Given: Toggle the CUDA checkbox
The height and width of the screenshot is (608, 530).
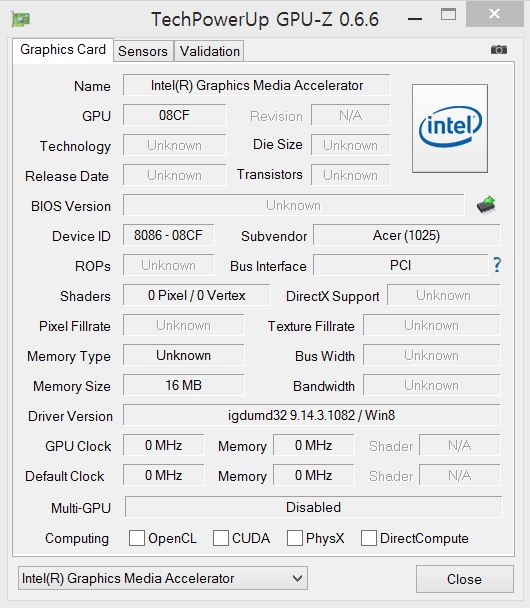Looking at the screenshot, I should [221, 538].
